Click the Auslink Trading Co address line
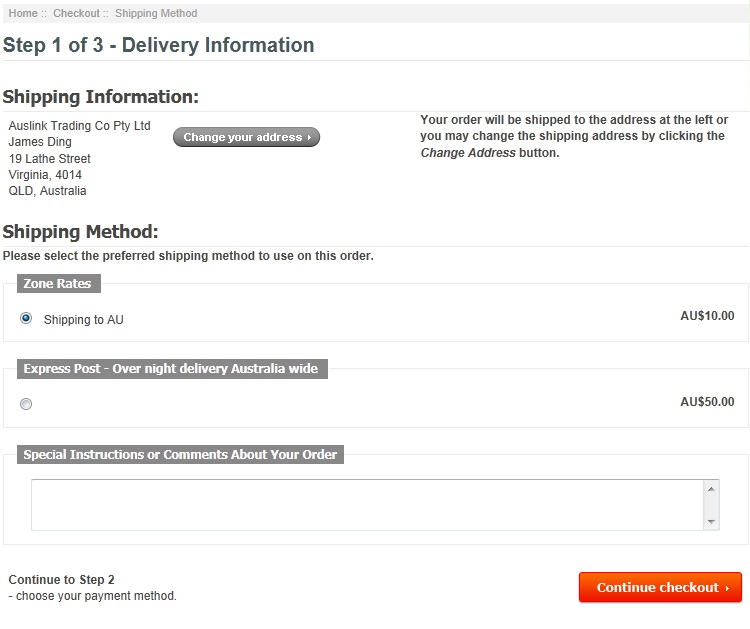This screenshot has height=629, width=750. (x=79, y=126)
